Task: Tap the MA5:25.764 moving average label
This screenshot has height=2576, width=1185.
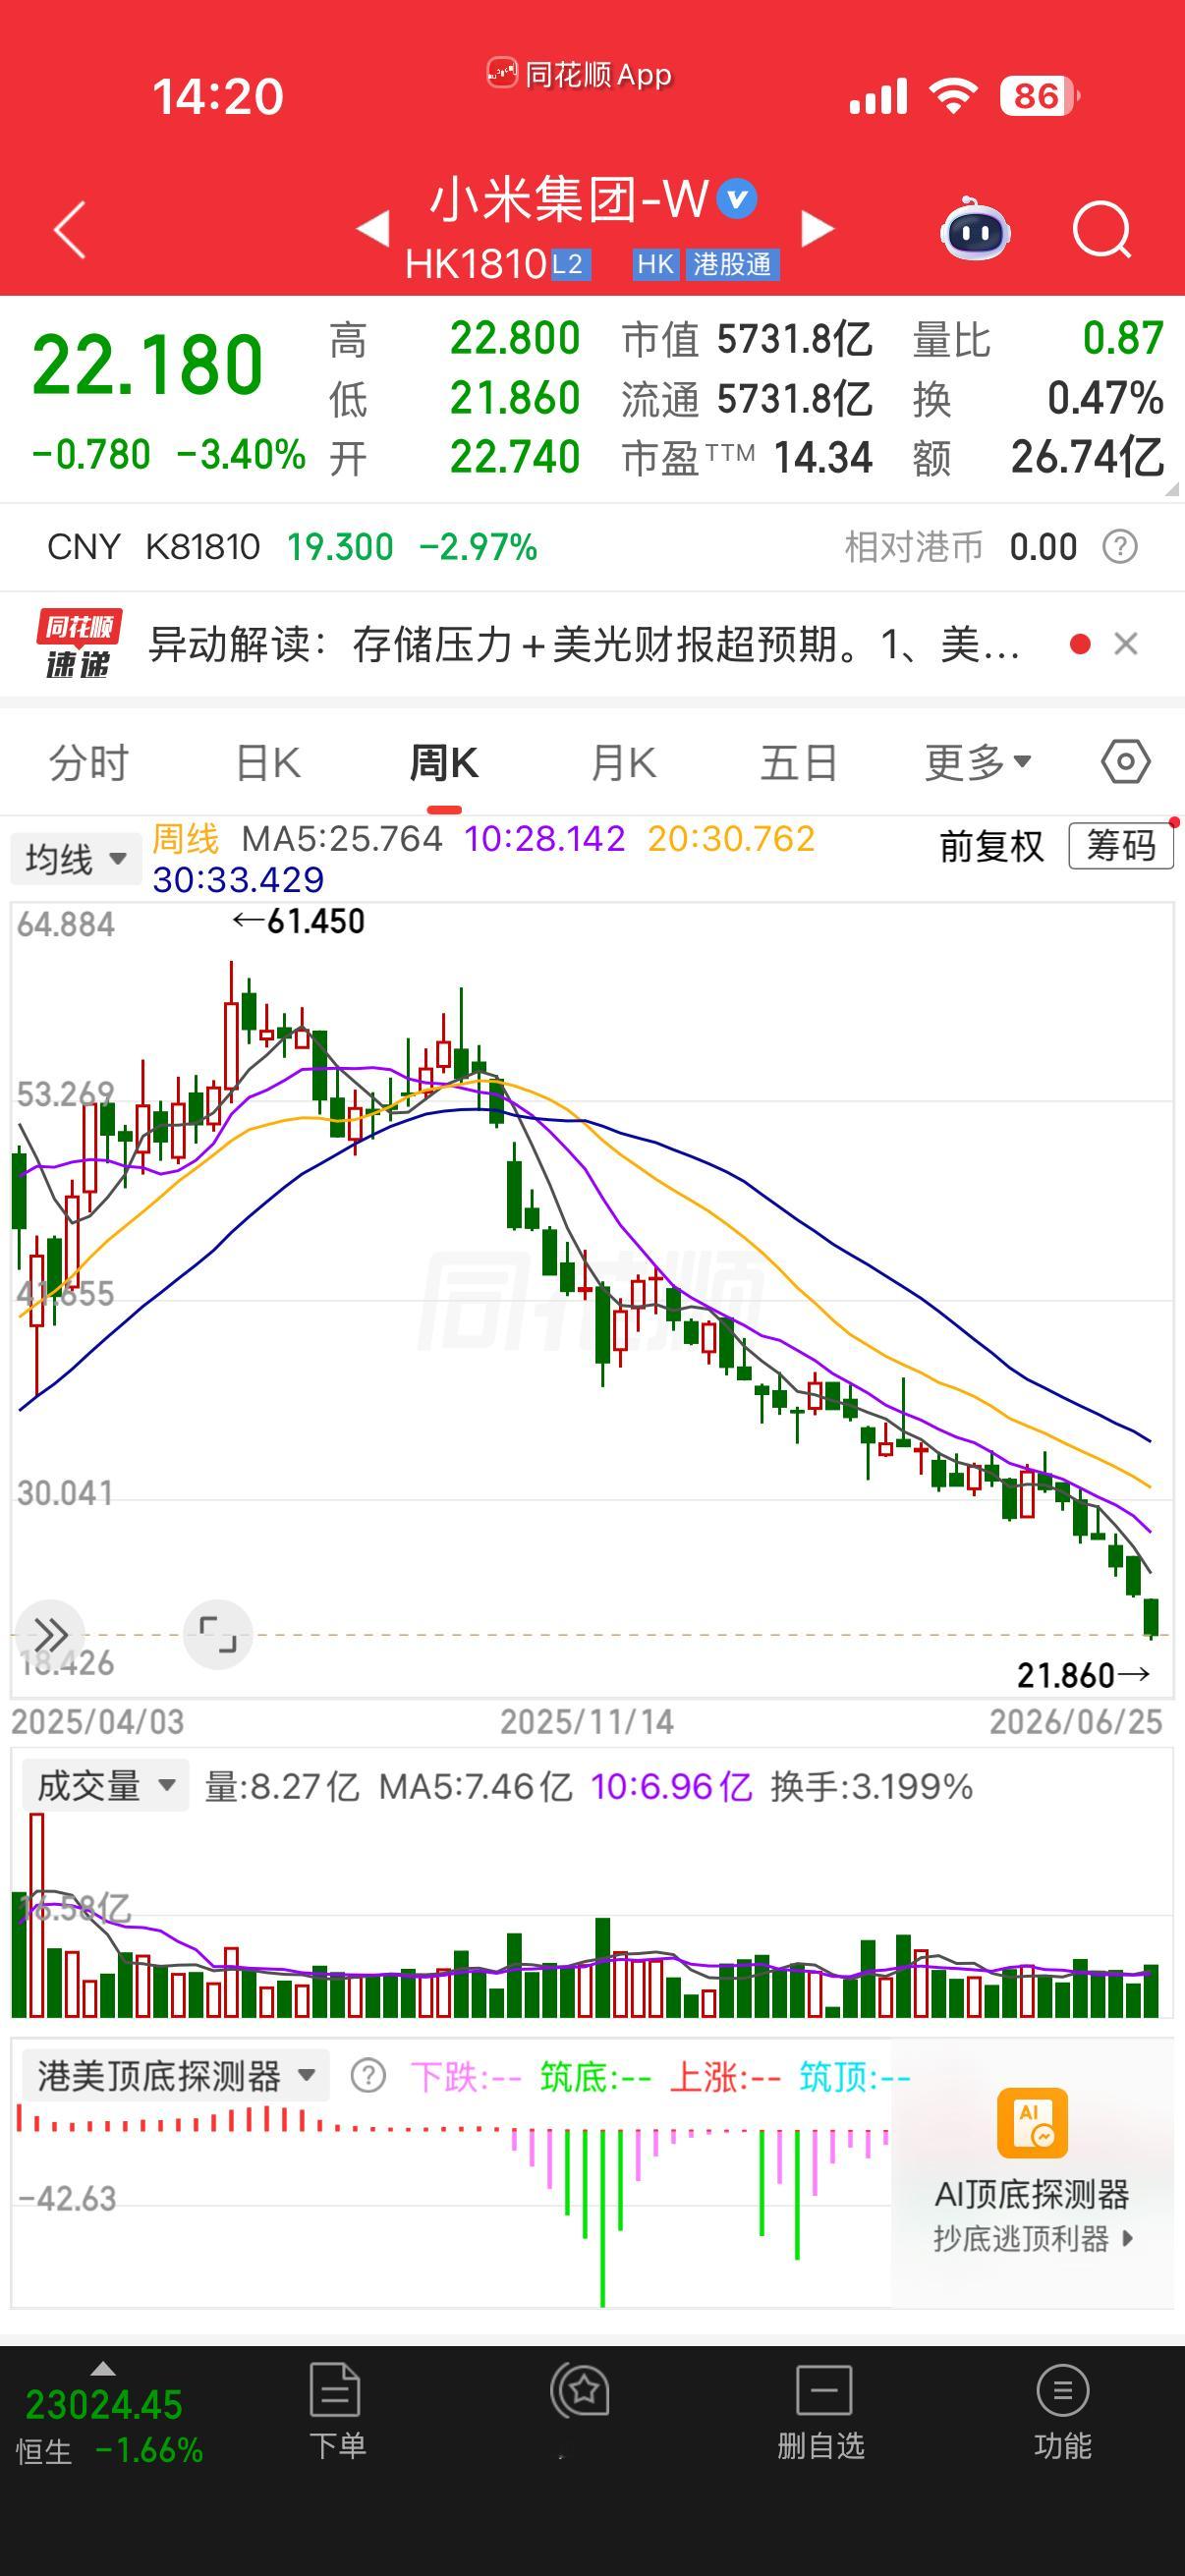Action: pos(342,838)
